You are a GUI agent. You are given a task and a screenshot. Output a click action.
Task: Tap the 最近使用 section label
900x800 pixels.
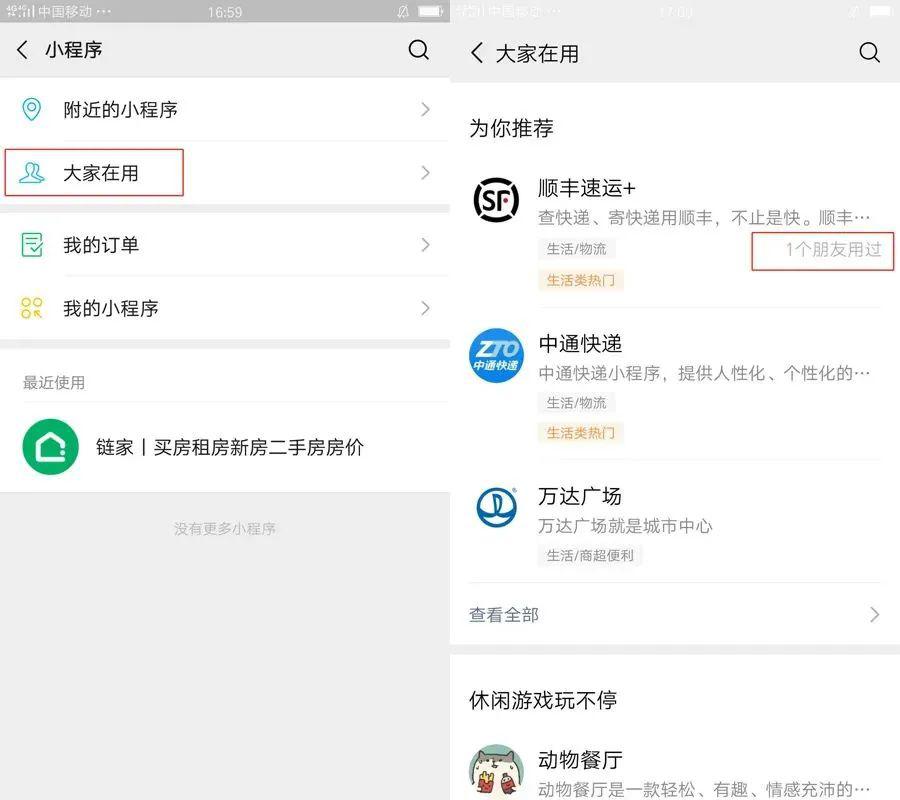54,382
